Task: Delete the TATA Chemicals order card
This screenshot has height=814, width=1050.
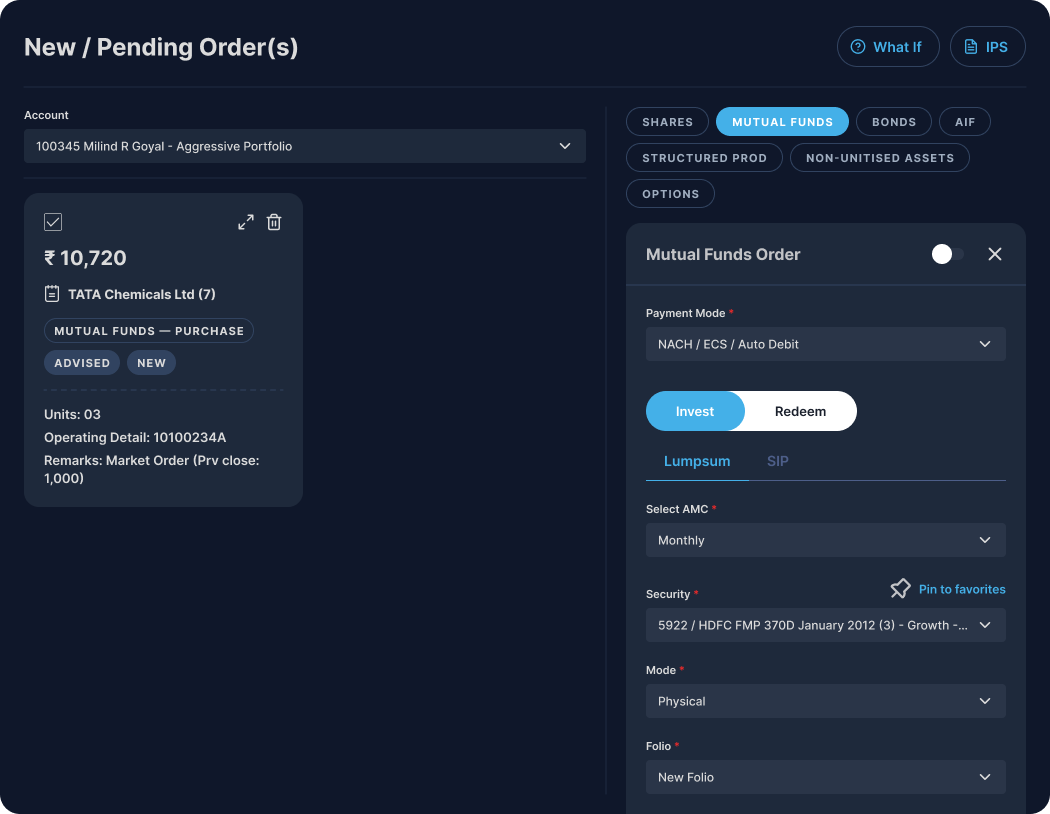Action: [x=274, y=222]
